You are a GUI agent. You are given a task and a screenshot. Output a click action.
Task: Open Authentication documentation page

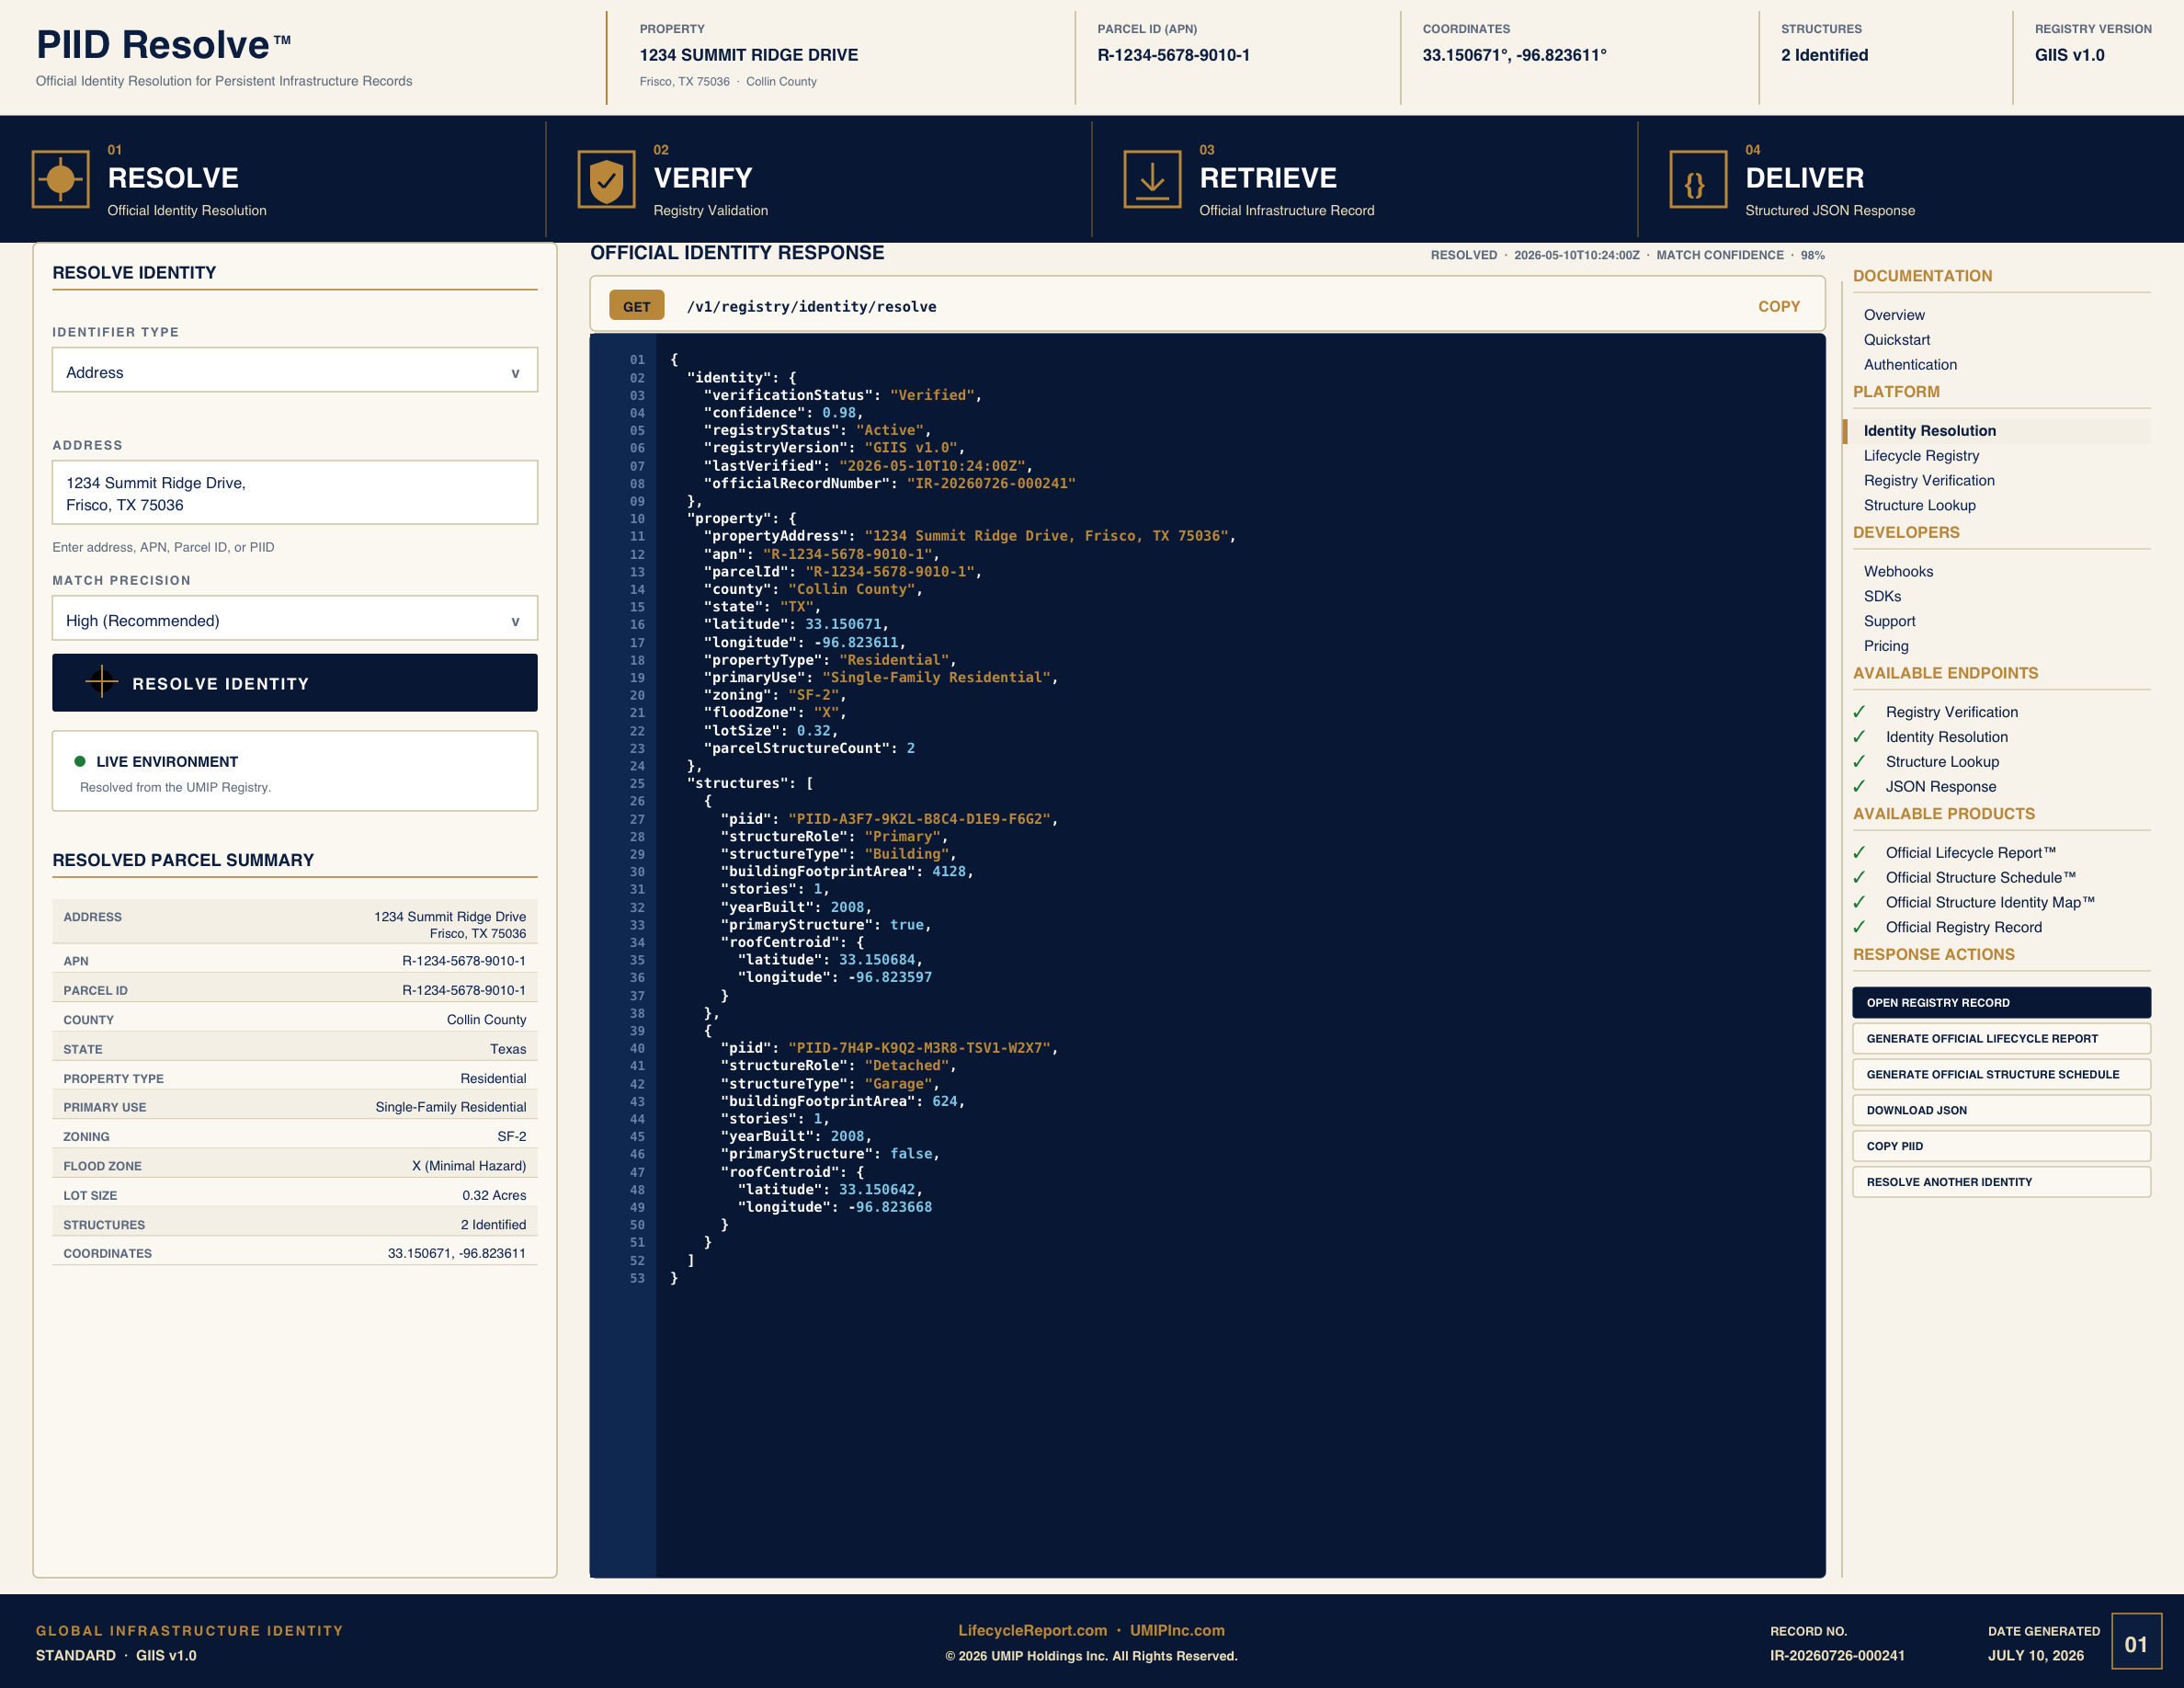click(1910, 365)
